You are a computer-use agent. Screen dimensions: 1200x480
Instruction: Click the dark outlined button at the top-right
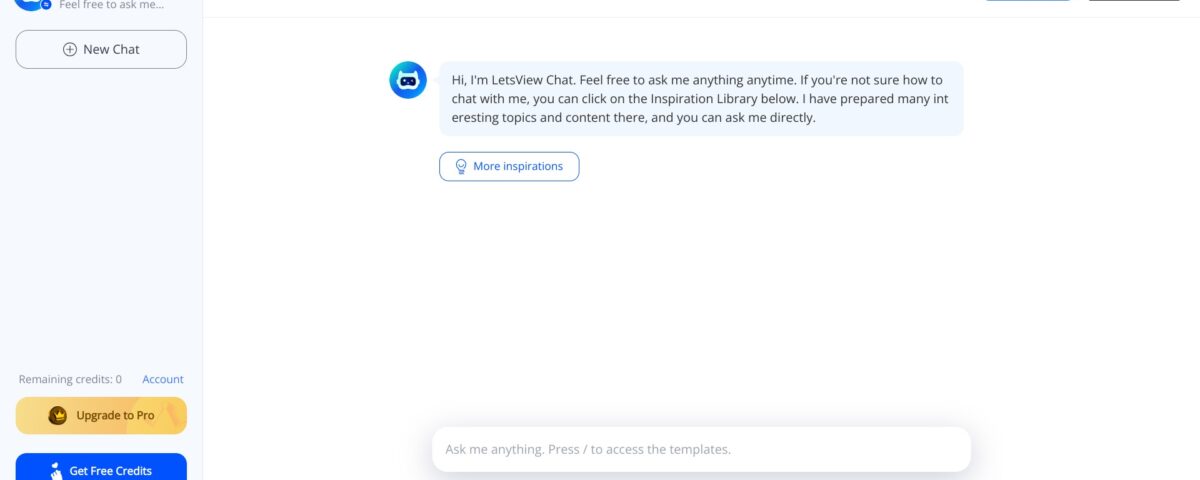click(x=1134, y=1)
